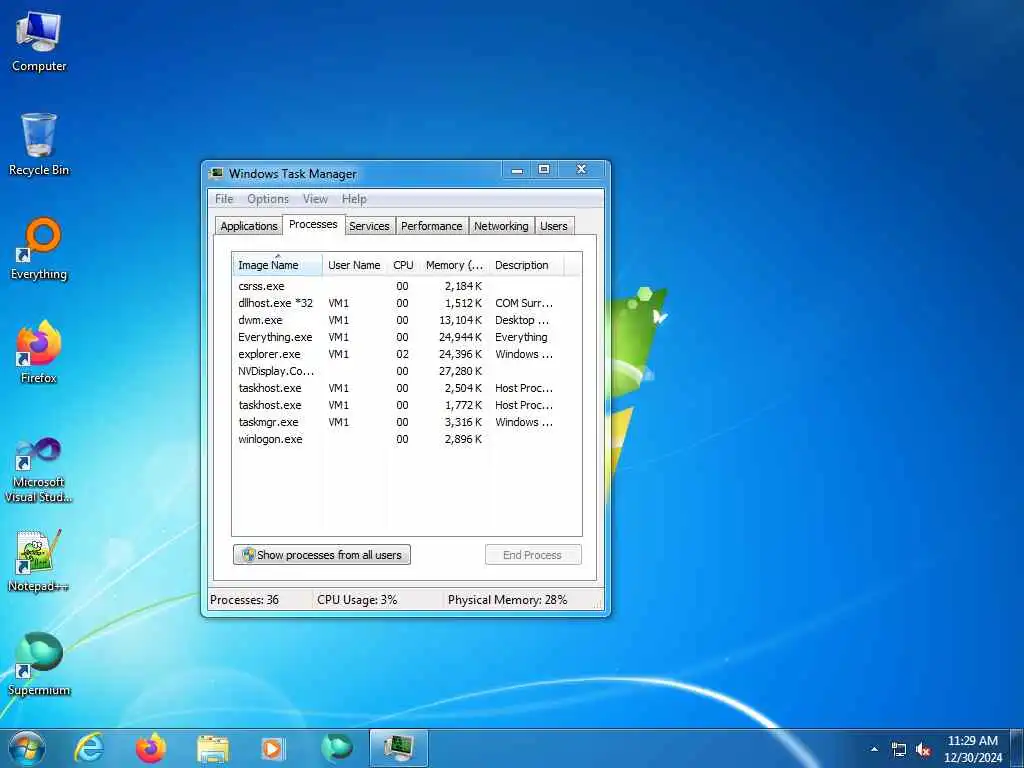Click the End Process button

533,554
